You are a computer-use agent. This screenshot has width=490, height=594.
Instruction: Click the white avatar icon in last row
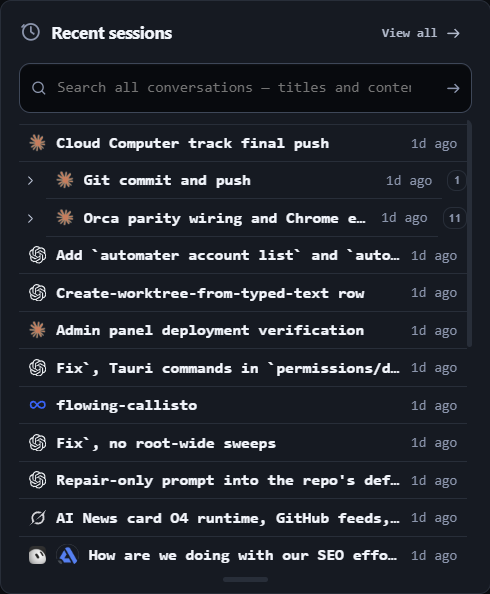(38, 556)
